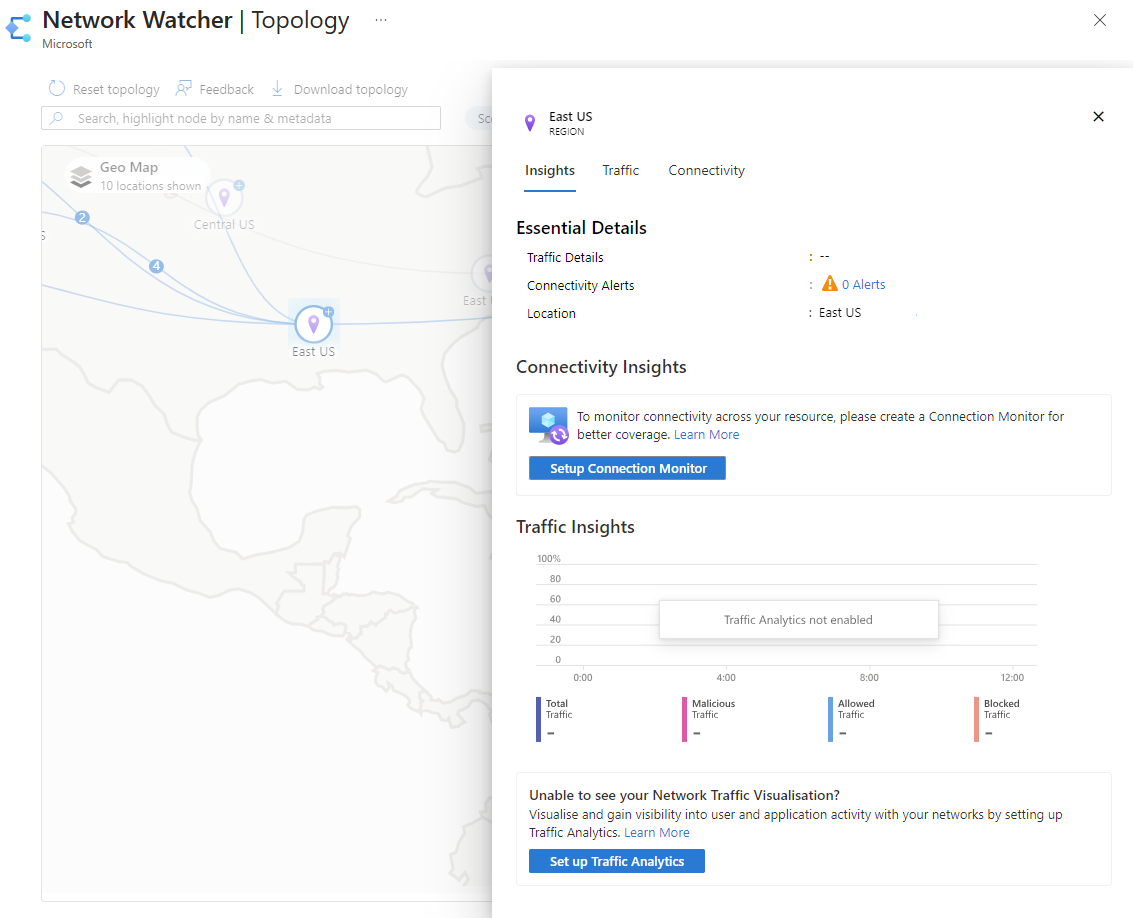Click the Blocked Traffic legend color bar
Image resolution: width=1133 pixels, height=918 pixels.
pos(976,719)
